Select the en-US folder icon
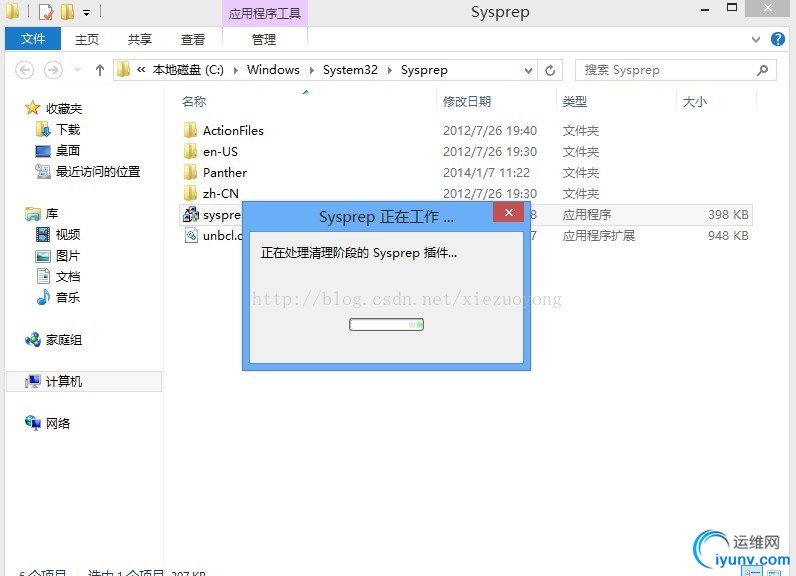The height and width of the screenshot is (576, 796). click(190, 151)
